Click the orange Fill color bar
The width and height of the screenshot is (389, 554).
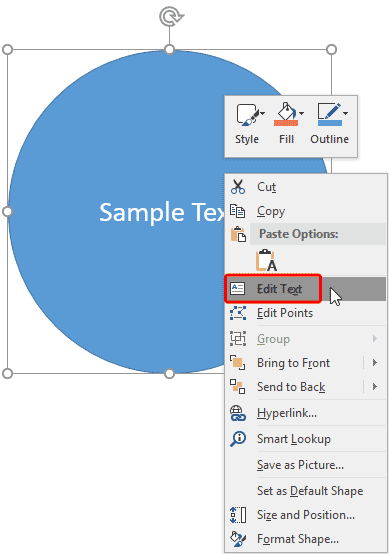click(x=286, y=123)
